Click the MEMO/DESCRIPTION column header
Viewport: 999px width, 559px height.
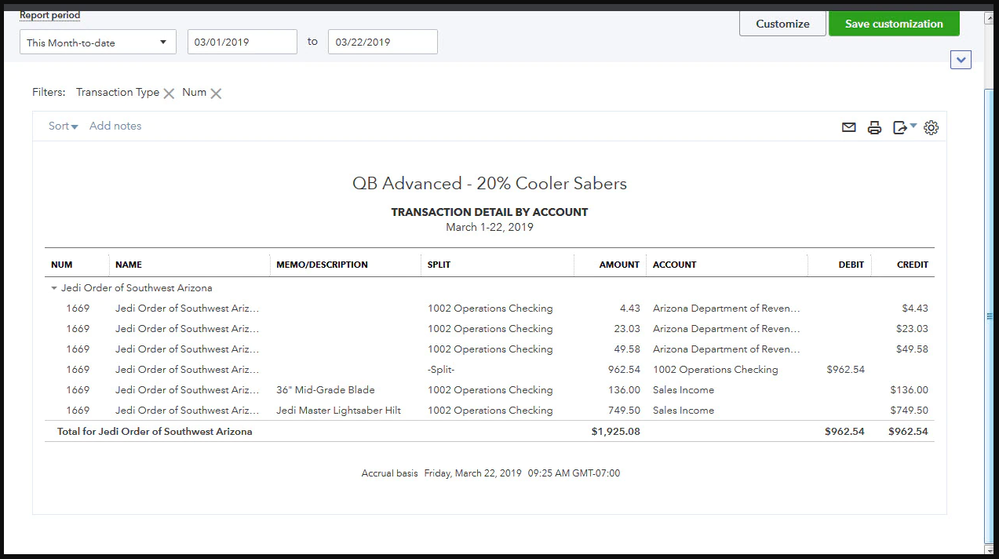coord(321,265)
